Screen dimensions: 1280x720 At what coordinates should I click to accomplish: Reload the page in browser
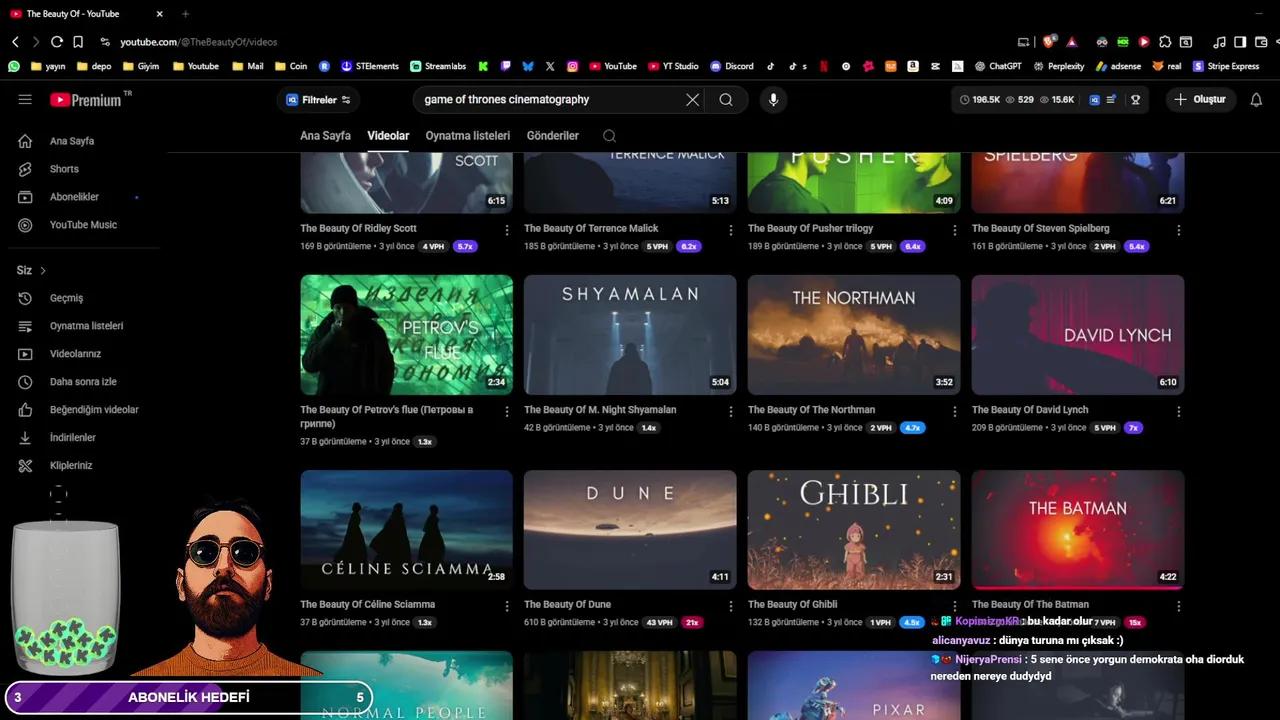pyautogui.click(x=57, y=42)
